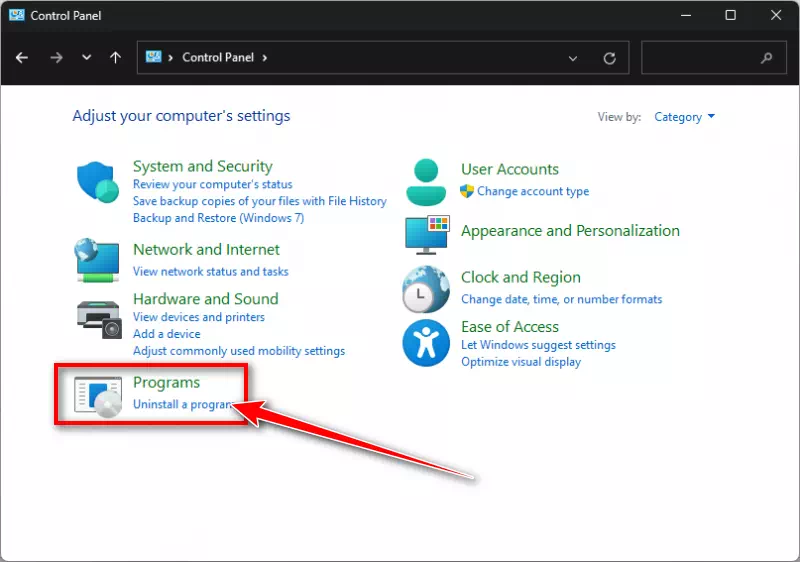Click the Appearance and Personalization monitor icon

tap(427, 235)
